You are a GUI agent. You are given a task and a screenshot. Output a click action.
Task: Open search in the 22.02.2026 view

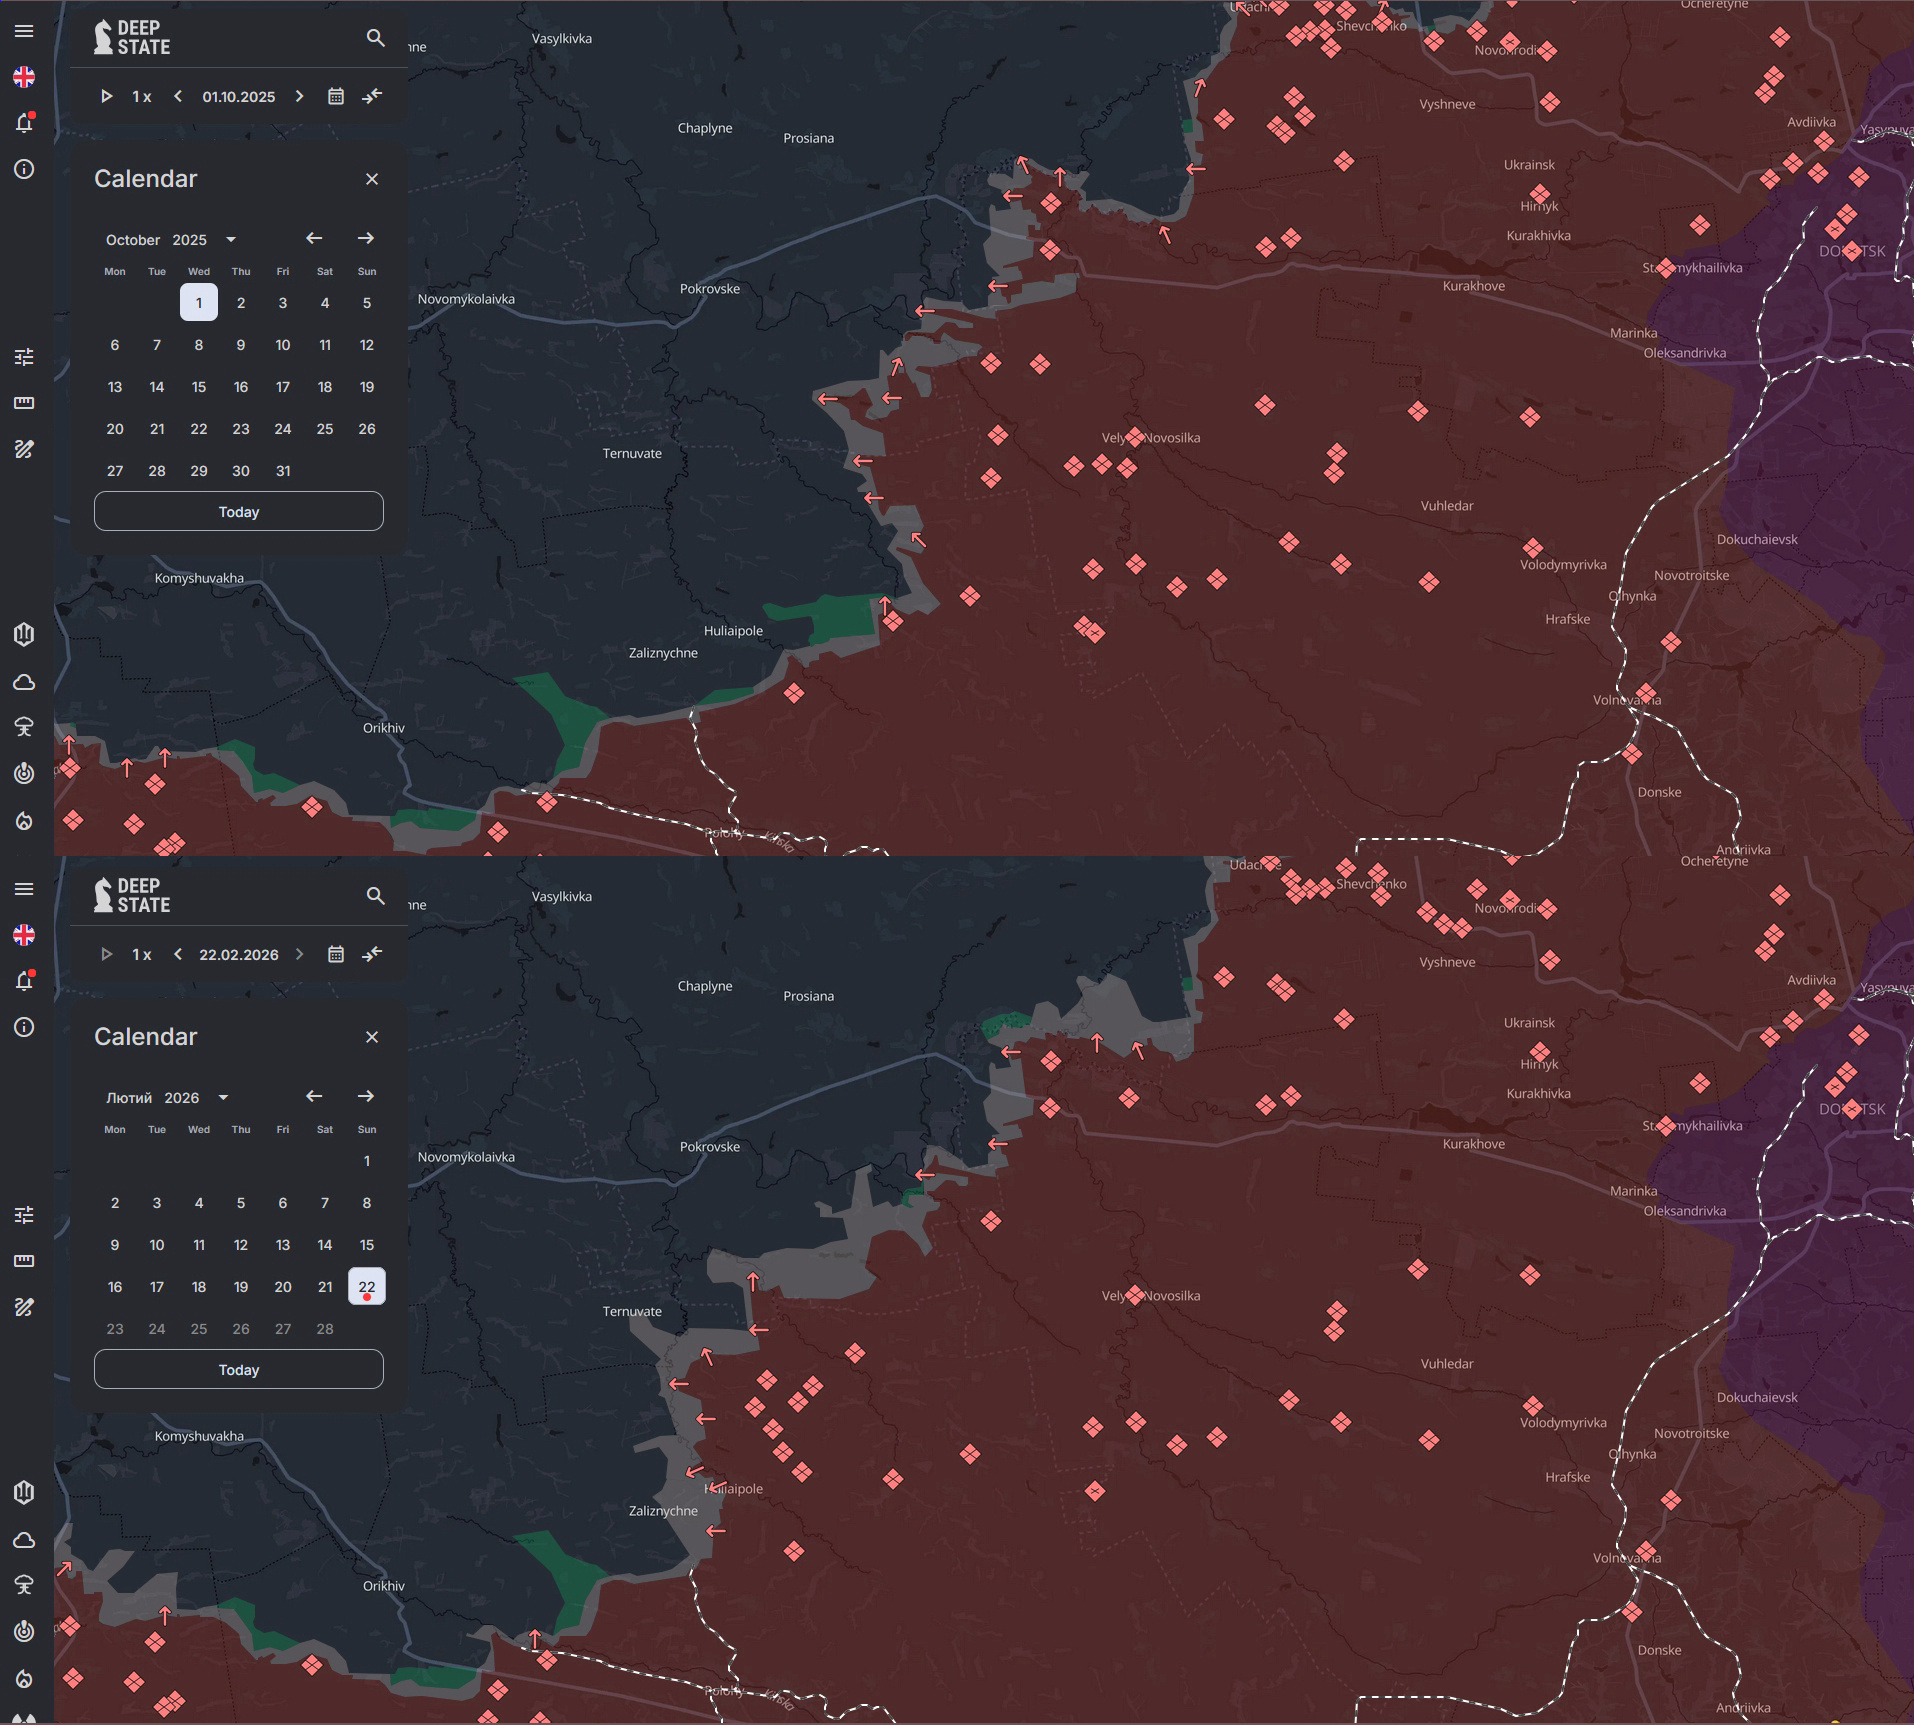375,896
